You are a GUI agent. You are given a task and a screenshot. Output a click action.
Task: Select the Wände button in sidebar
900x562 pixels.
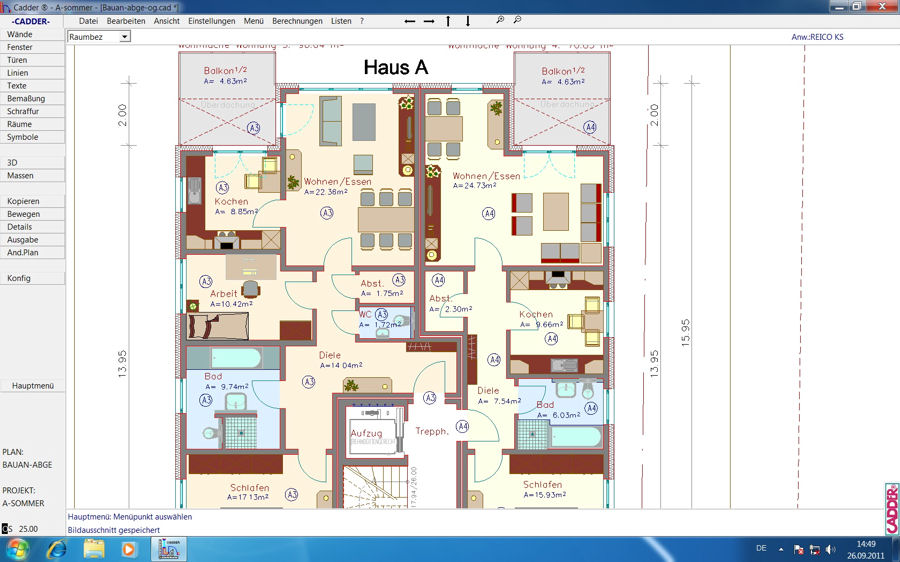coord(32,34)
